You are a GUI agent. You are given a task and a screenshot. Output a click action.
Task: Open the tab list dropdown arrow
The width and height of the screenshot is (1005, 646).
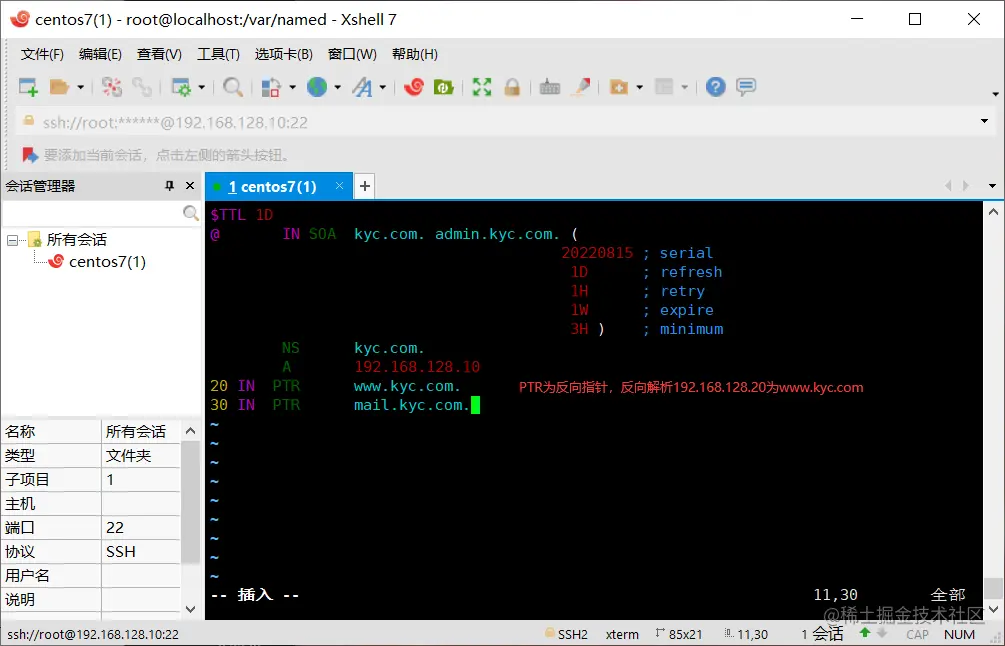coord(992,186)
